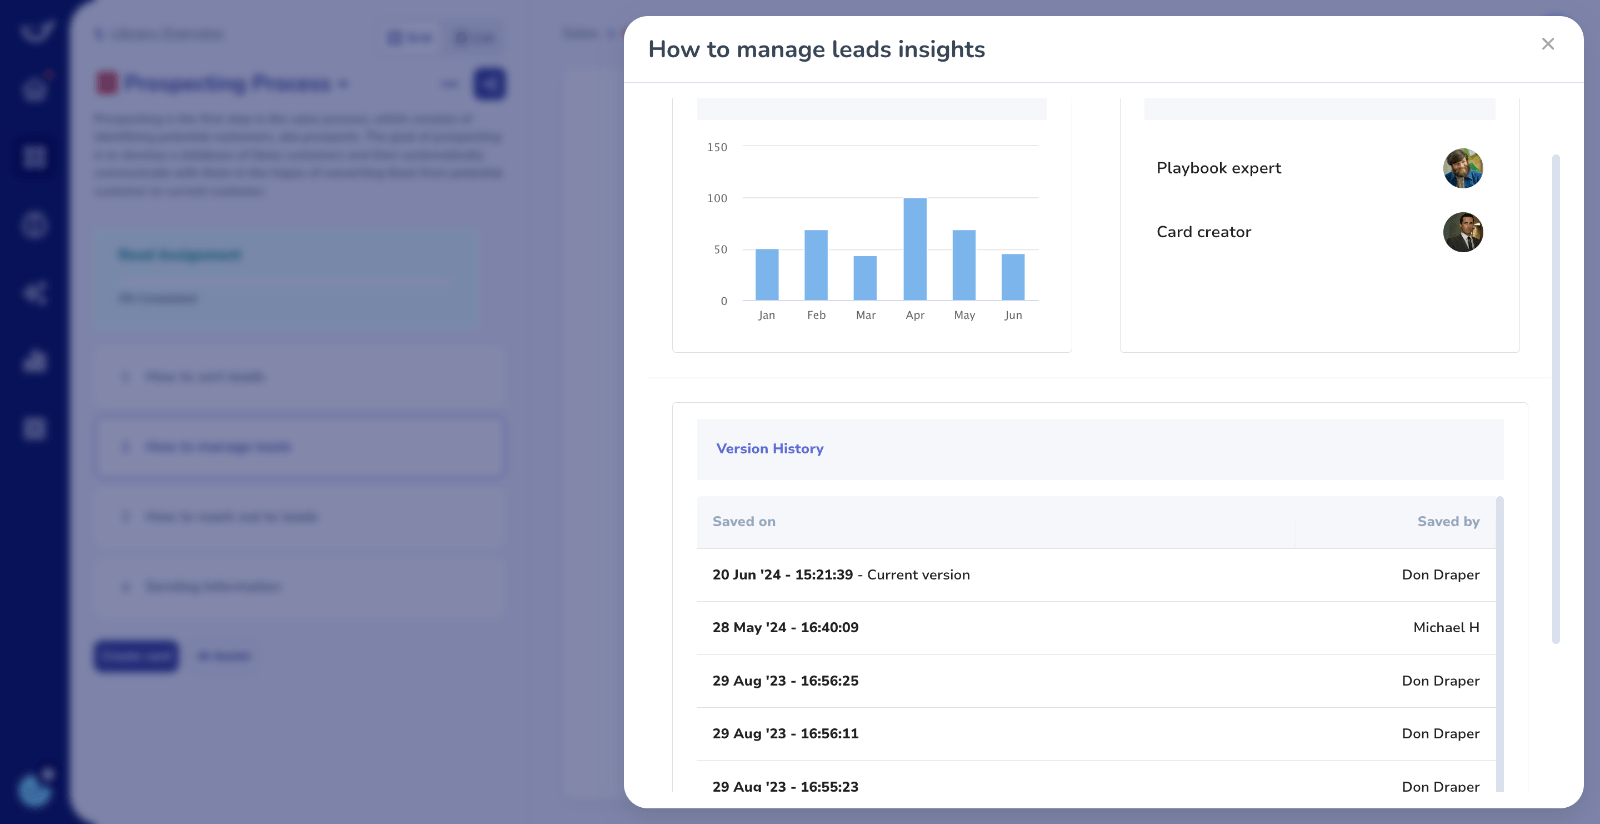This screenshot has width=1600, height=824.
Task: Sort by the Saved on column
Action: click(744, 522)
